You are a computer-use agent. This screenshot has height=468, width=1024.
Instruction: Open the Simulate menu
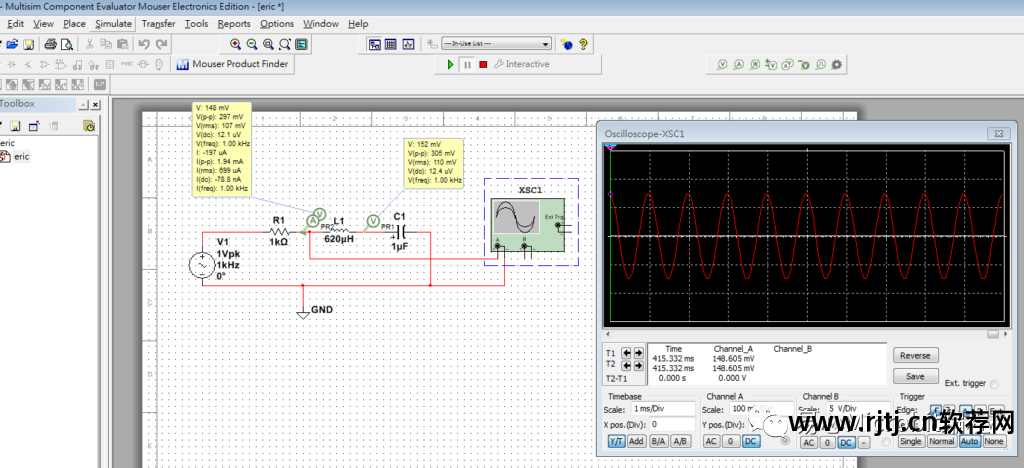point(113,23)
